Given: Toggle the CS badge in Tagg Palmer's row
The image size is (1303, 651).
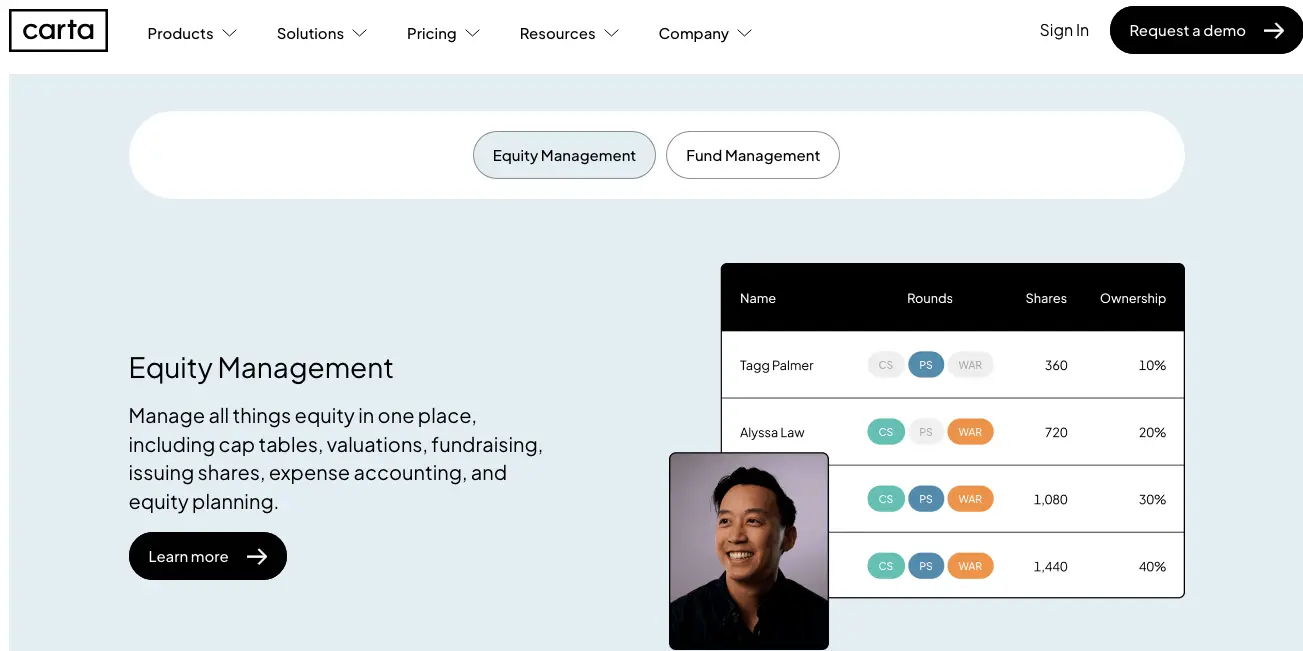Looking at the screenshot, I should pyautogui.click(x=886, y=365).
